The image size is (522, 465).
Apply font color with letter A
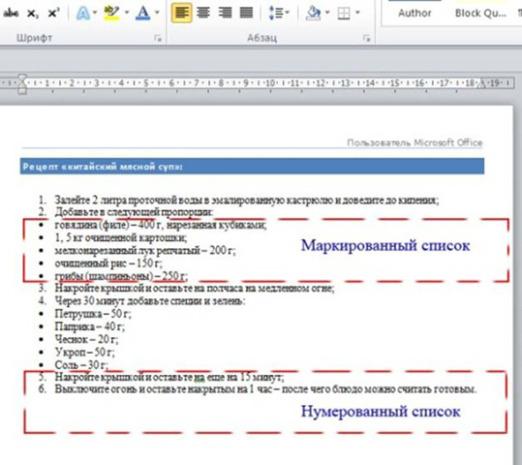pos(143,13)
